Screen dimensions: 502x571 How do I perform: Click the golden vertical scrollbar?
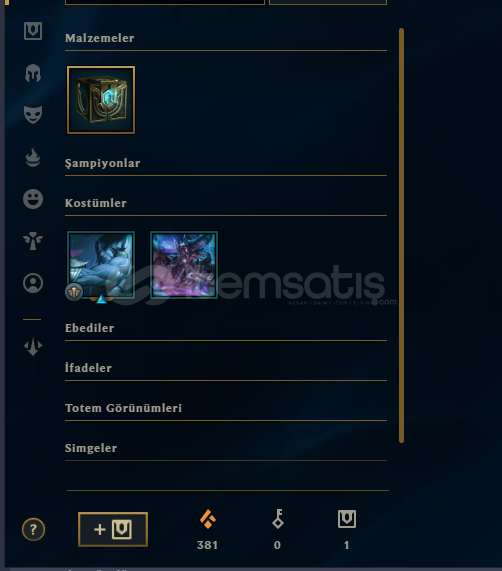point(402,235)
